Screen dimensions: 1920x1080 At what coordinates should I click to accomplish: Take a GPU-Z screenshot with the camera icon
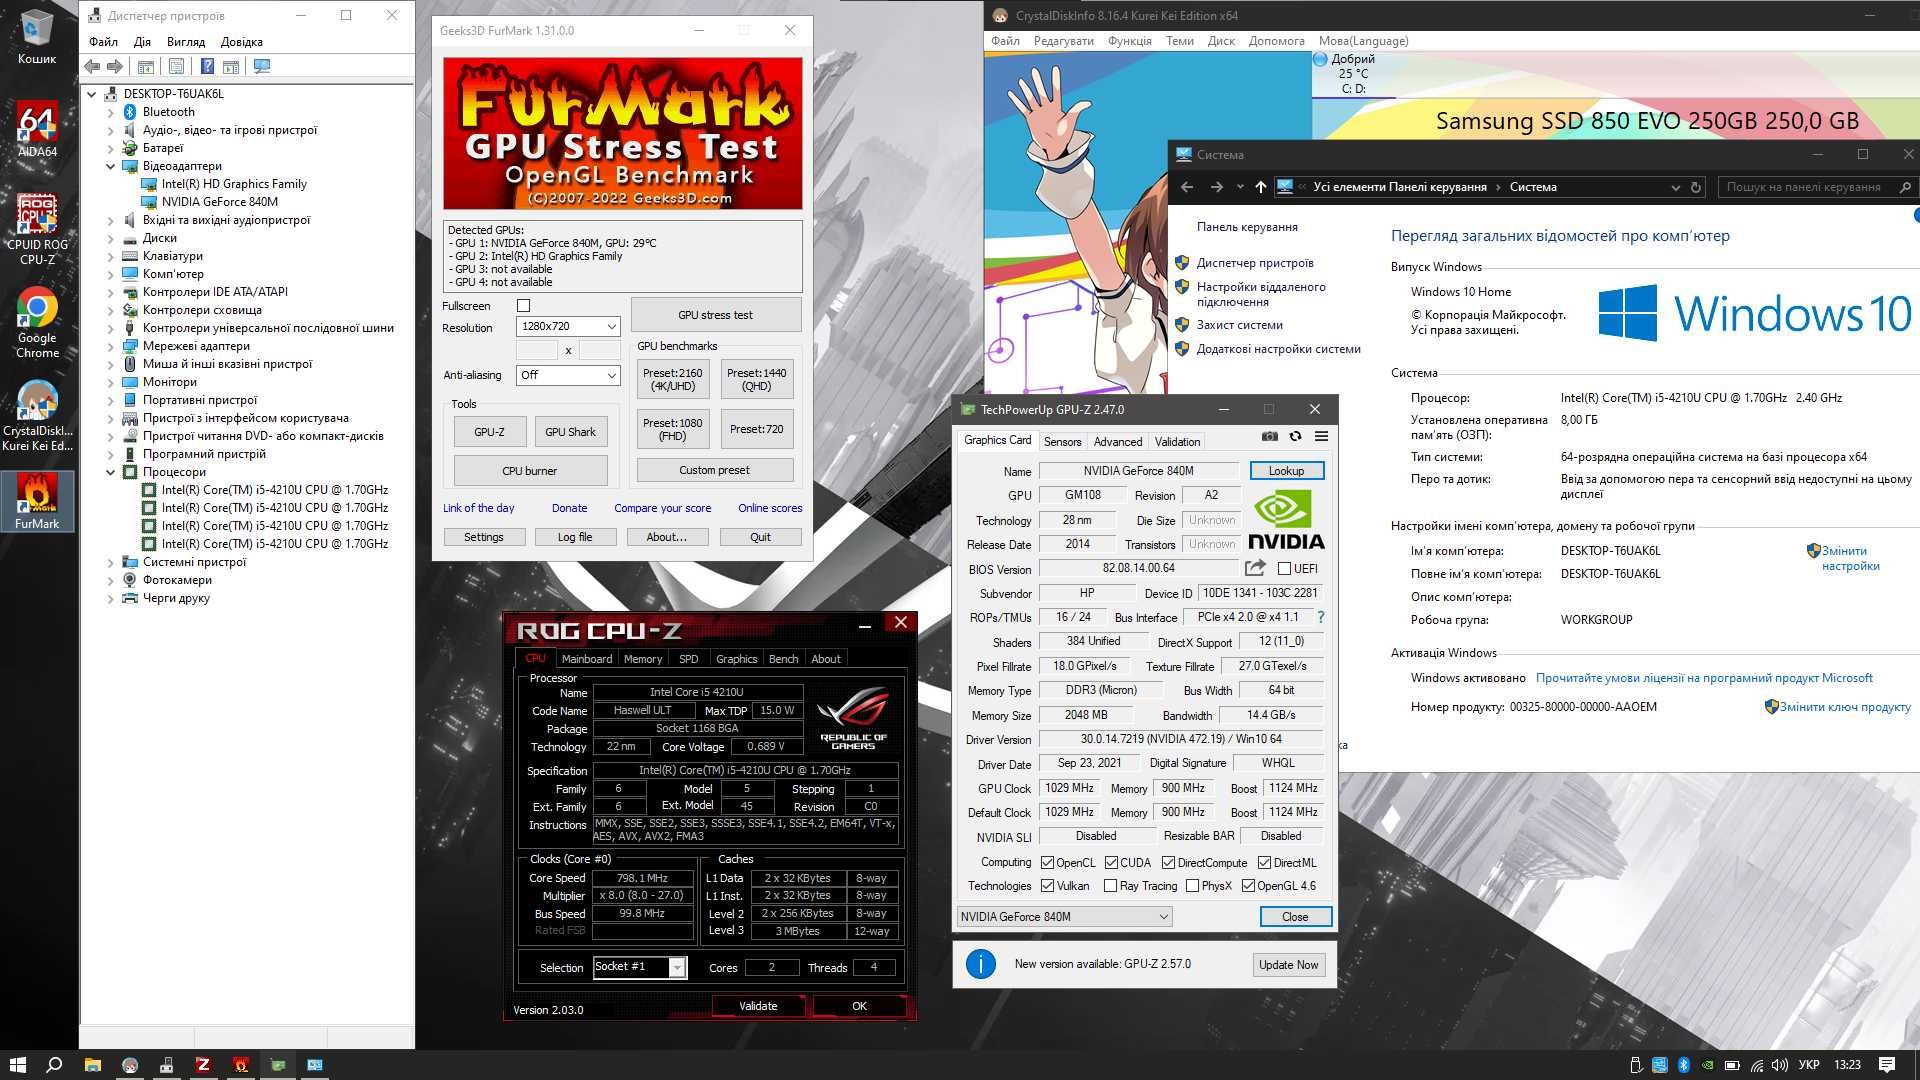tap(1269, 436)
